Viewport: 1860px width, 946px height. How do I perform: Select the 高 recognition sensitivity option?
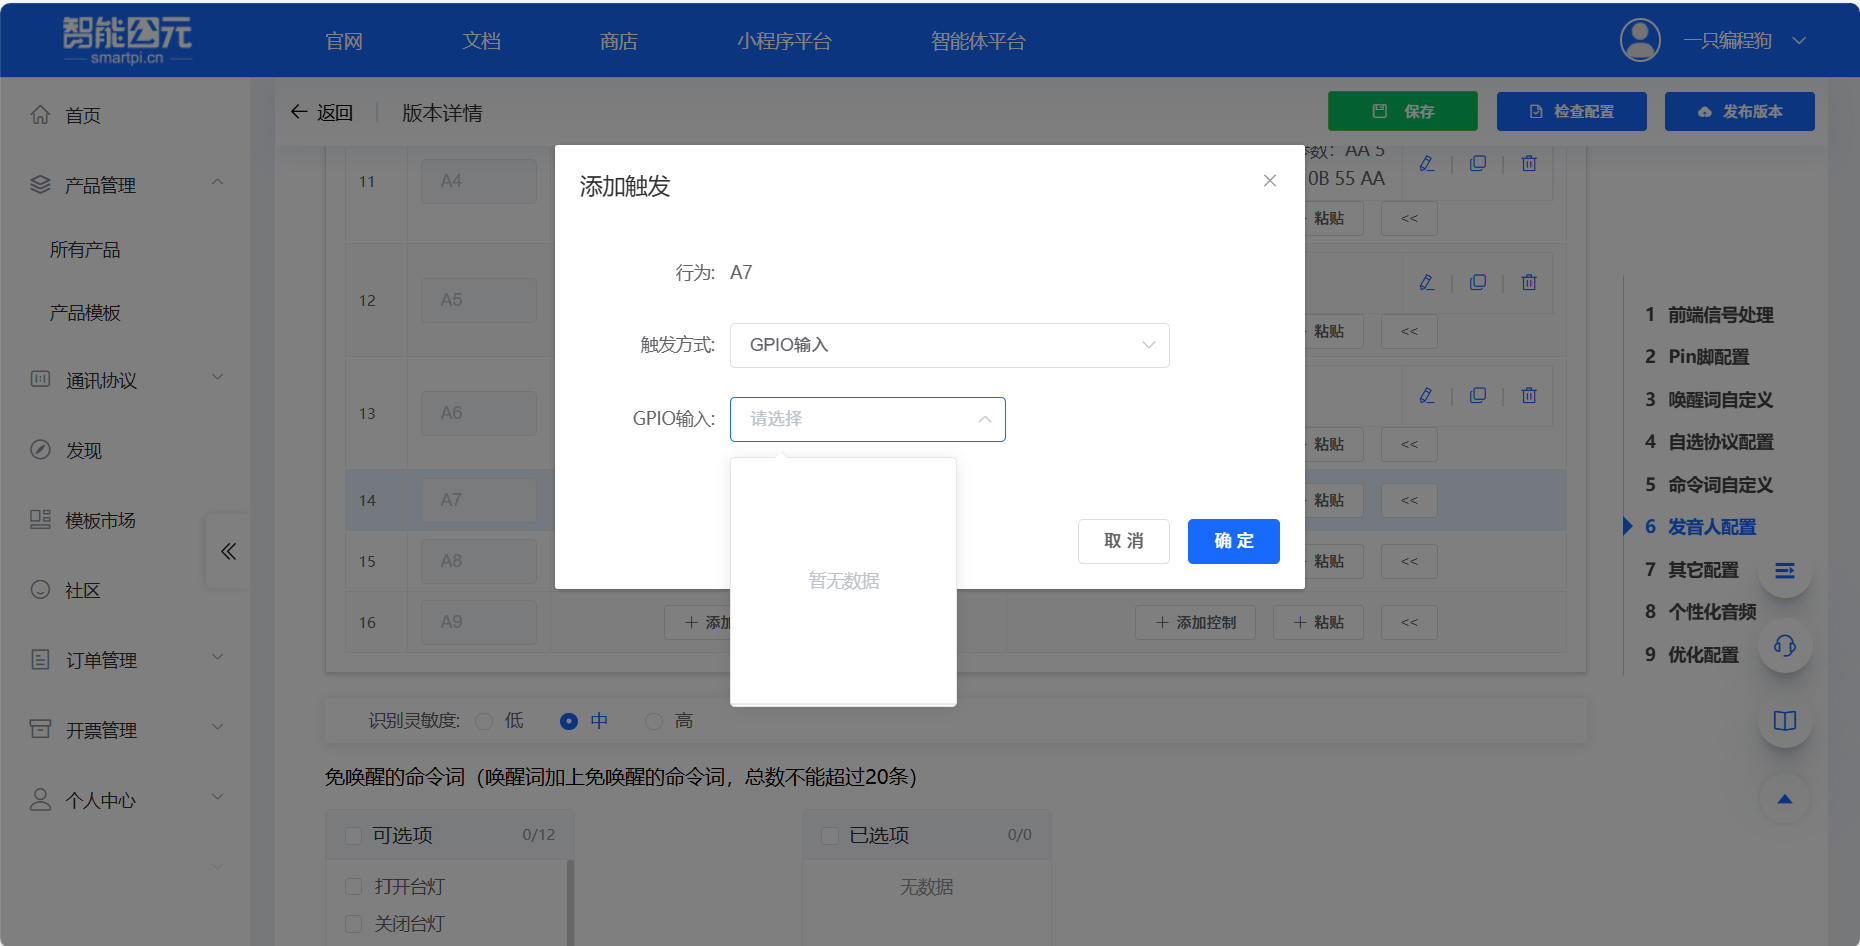[655, 720]
